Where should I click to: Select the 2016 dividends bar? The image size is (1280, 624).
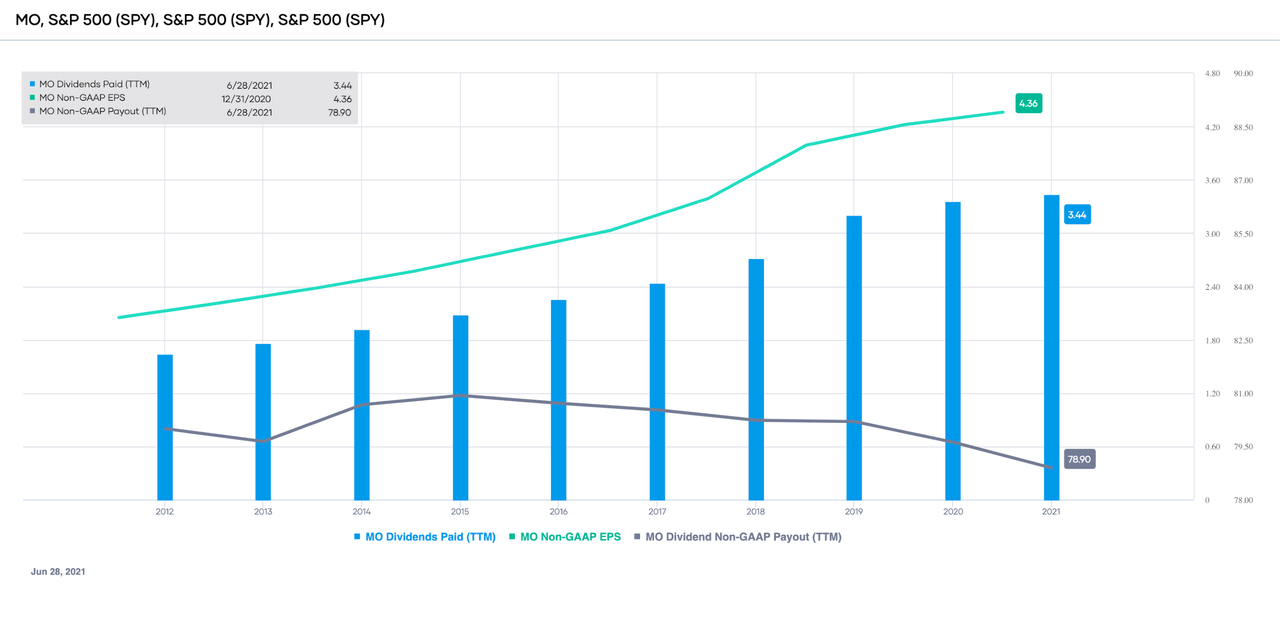(559, 400)
